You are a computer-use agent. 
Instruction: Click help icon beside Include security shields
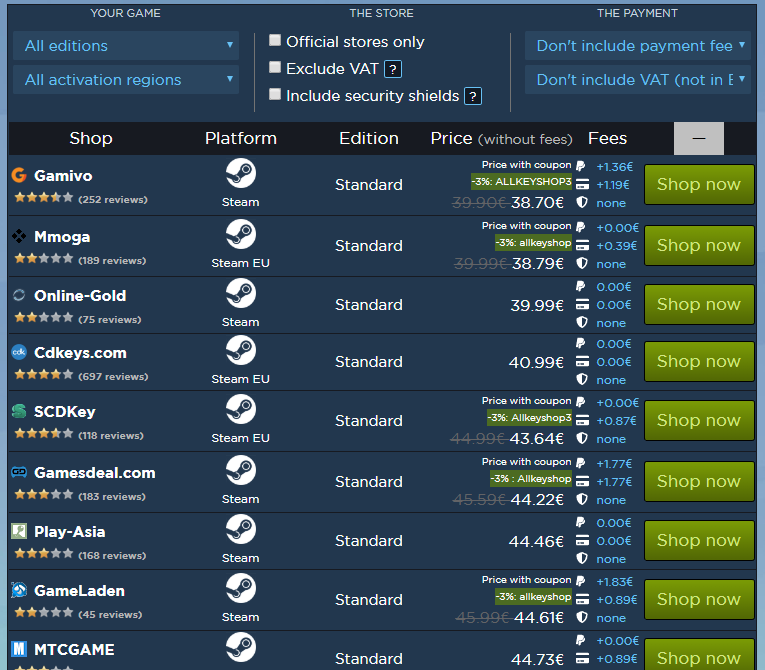[x=473, y=96]
